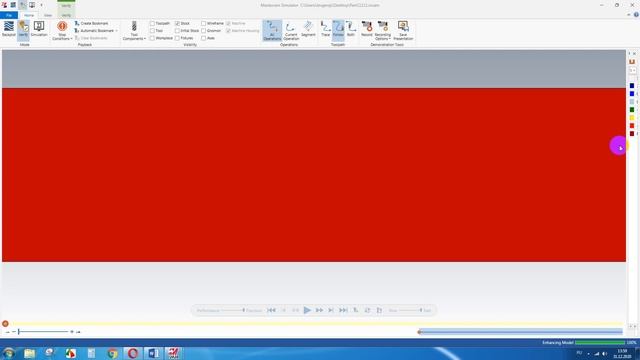Open Windows Start menu

point(9,353)
